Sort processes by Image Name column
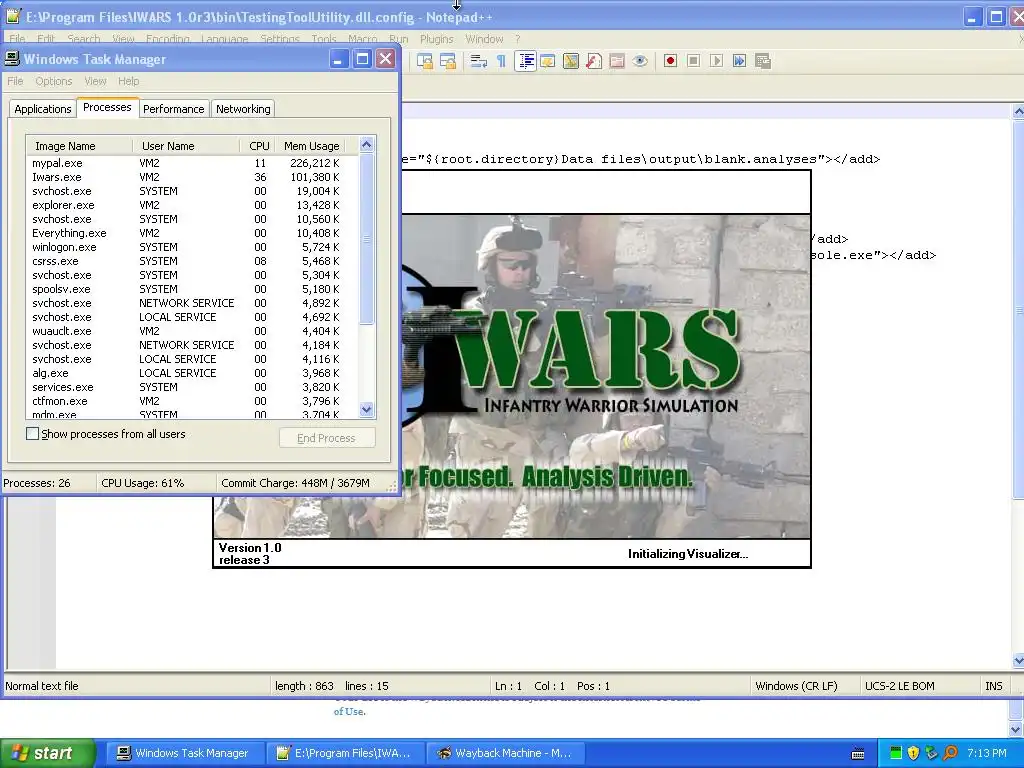The image size is (1024, 768). pyautogui.click(x=79, y=146)
